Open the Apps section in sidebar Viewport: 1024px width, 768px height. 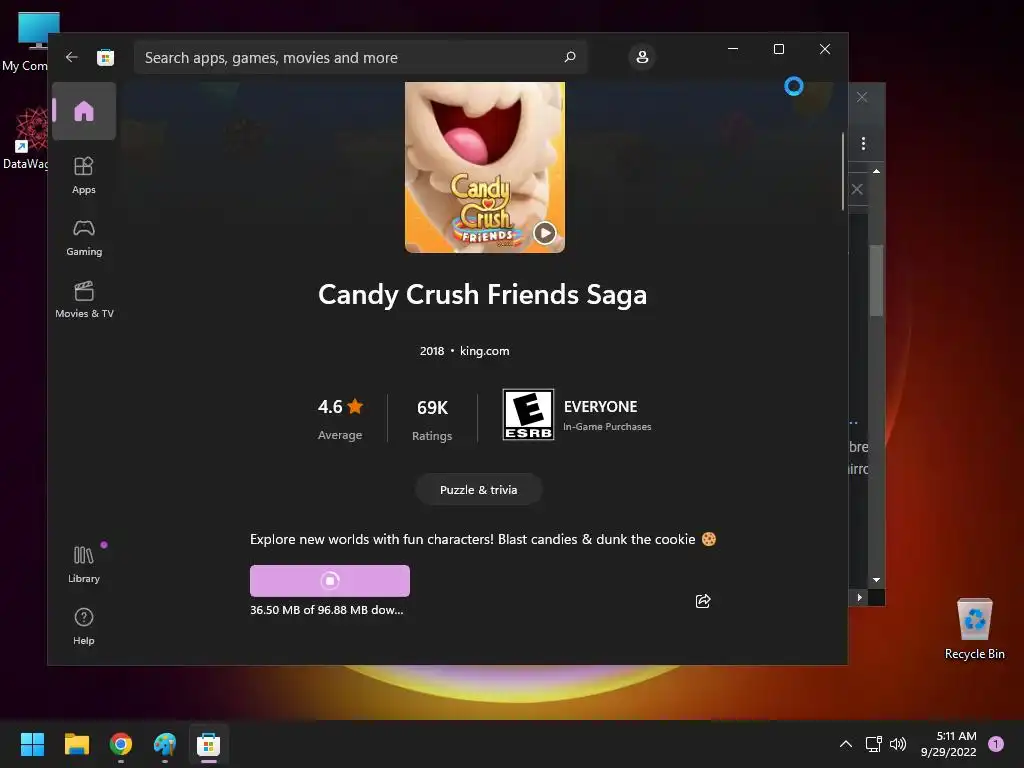pyautogui.click(x=84, y=175)
